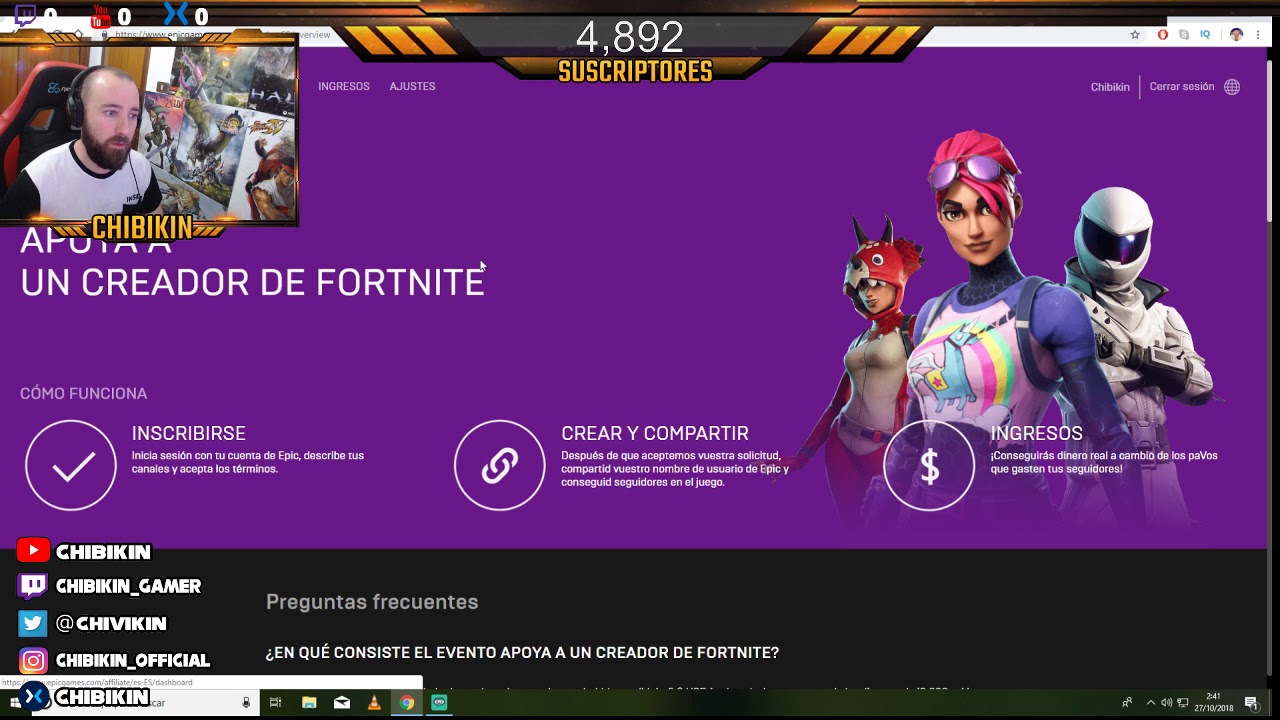This screenshot has height=720, width=1280.
Task: Open the Chrome profile avatar
Action: point(1236,34)
